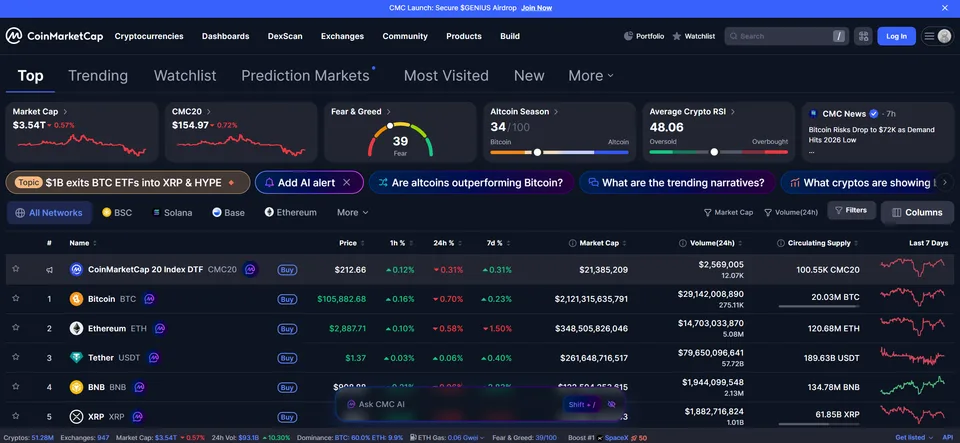This screenshot has width=960, height=443.
Task: Open the Filters button
Action: tap(852, 210)
